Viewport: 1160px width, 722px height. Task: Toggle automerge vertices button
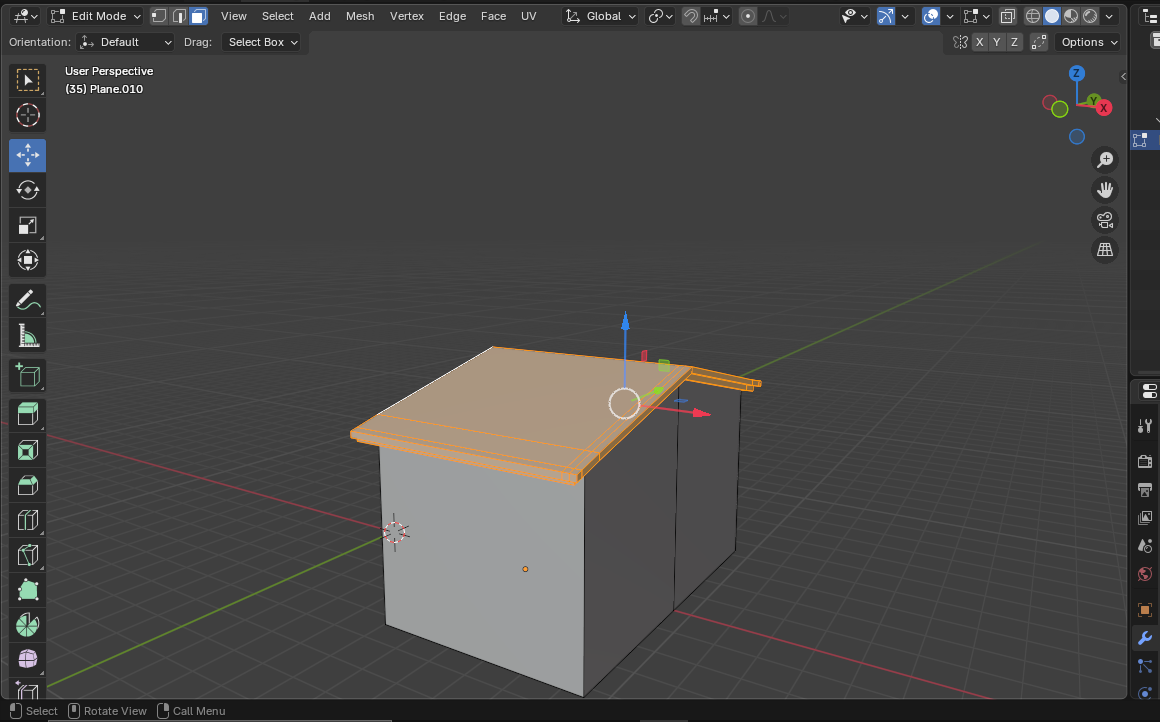pyautogui.click(x=1039, y=42)
